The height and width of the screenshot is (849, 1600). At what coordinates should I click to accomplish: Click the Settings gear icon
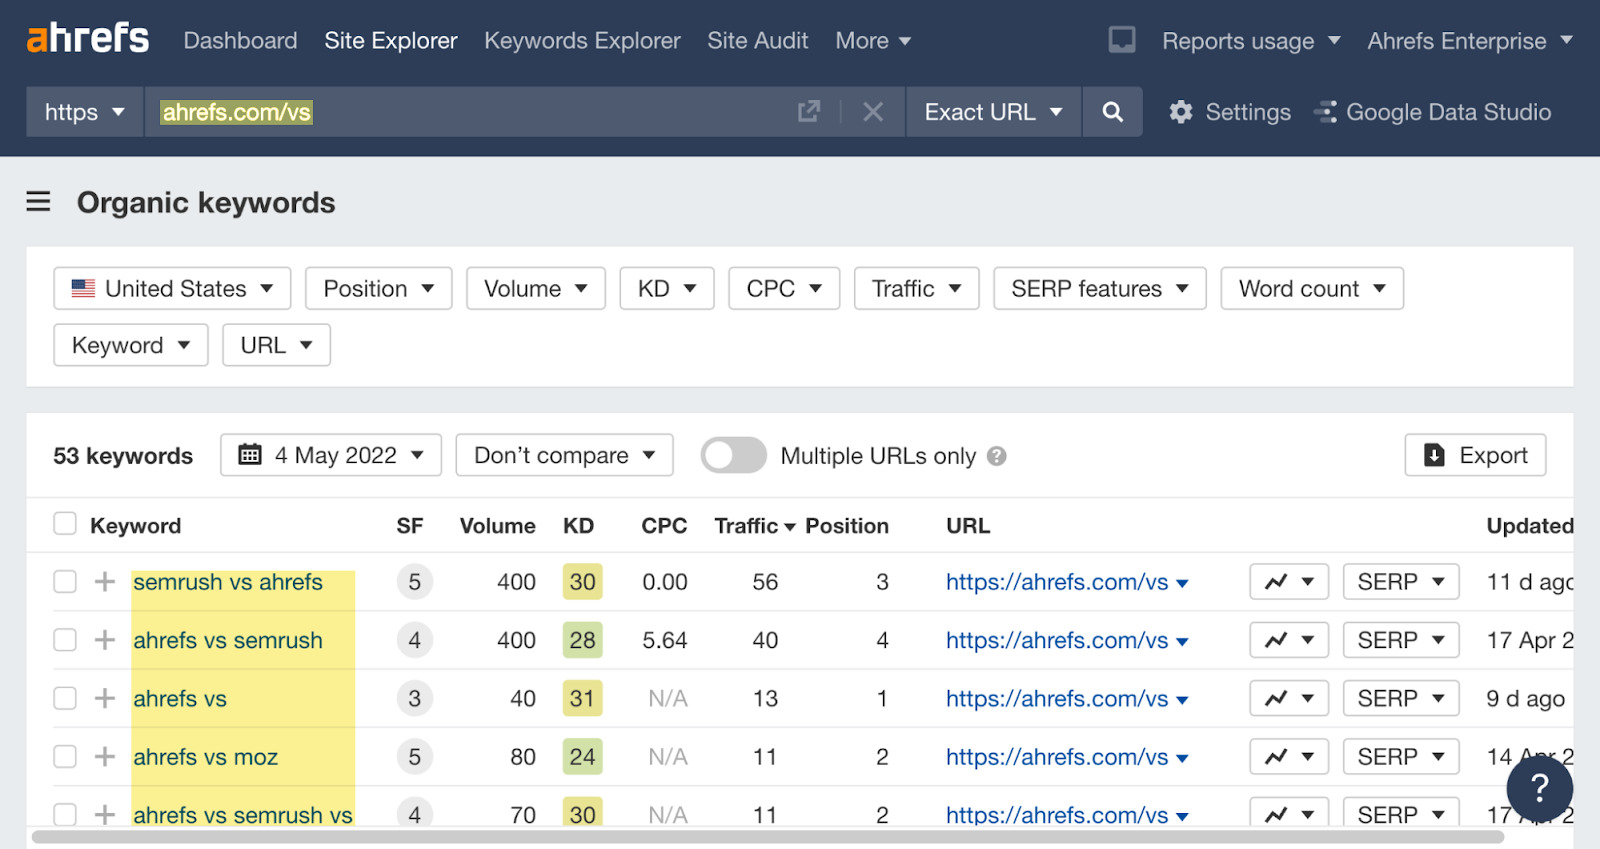[1181, 112]
